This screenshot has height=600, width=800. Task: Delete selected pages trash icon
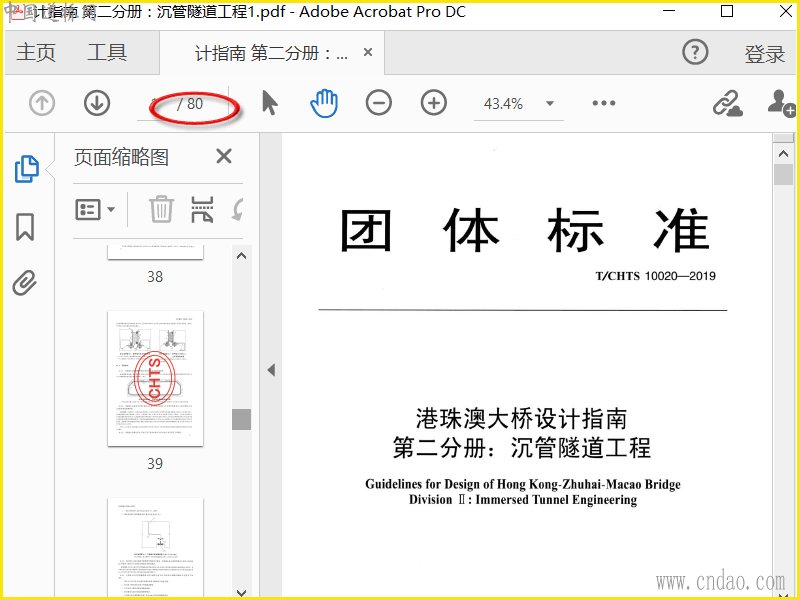click(x=161, y=209)
